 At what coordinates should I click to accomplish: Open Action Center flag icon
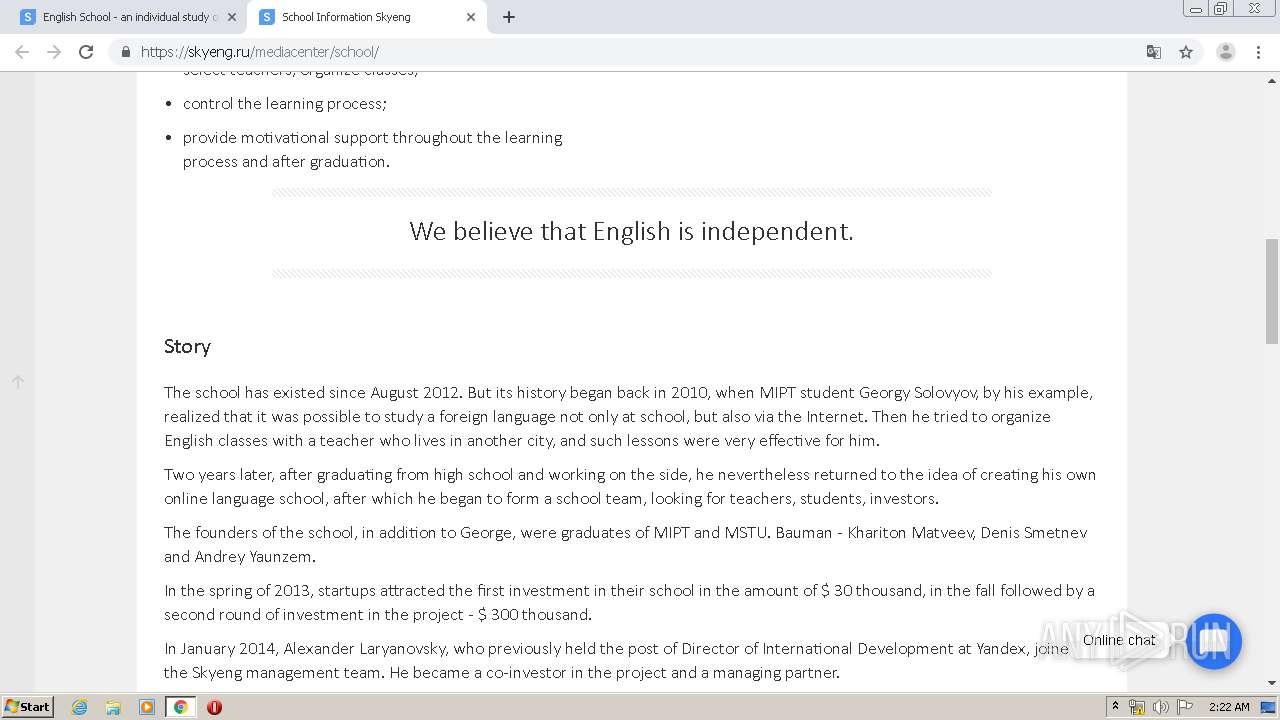[x=1185, y=707]
